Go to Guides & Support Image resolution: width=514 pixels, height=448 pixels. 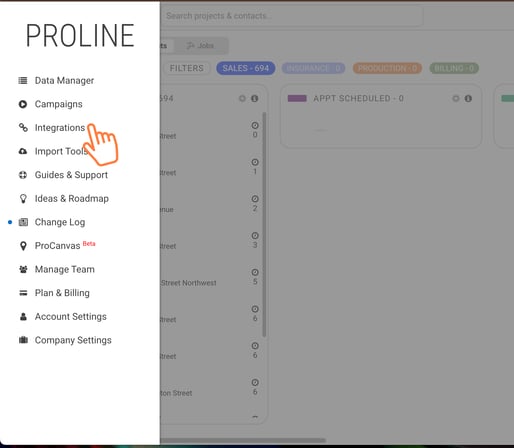pos(71,175)
